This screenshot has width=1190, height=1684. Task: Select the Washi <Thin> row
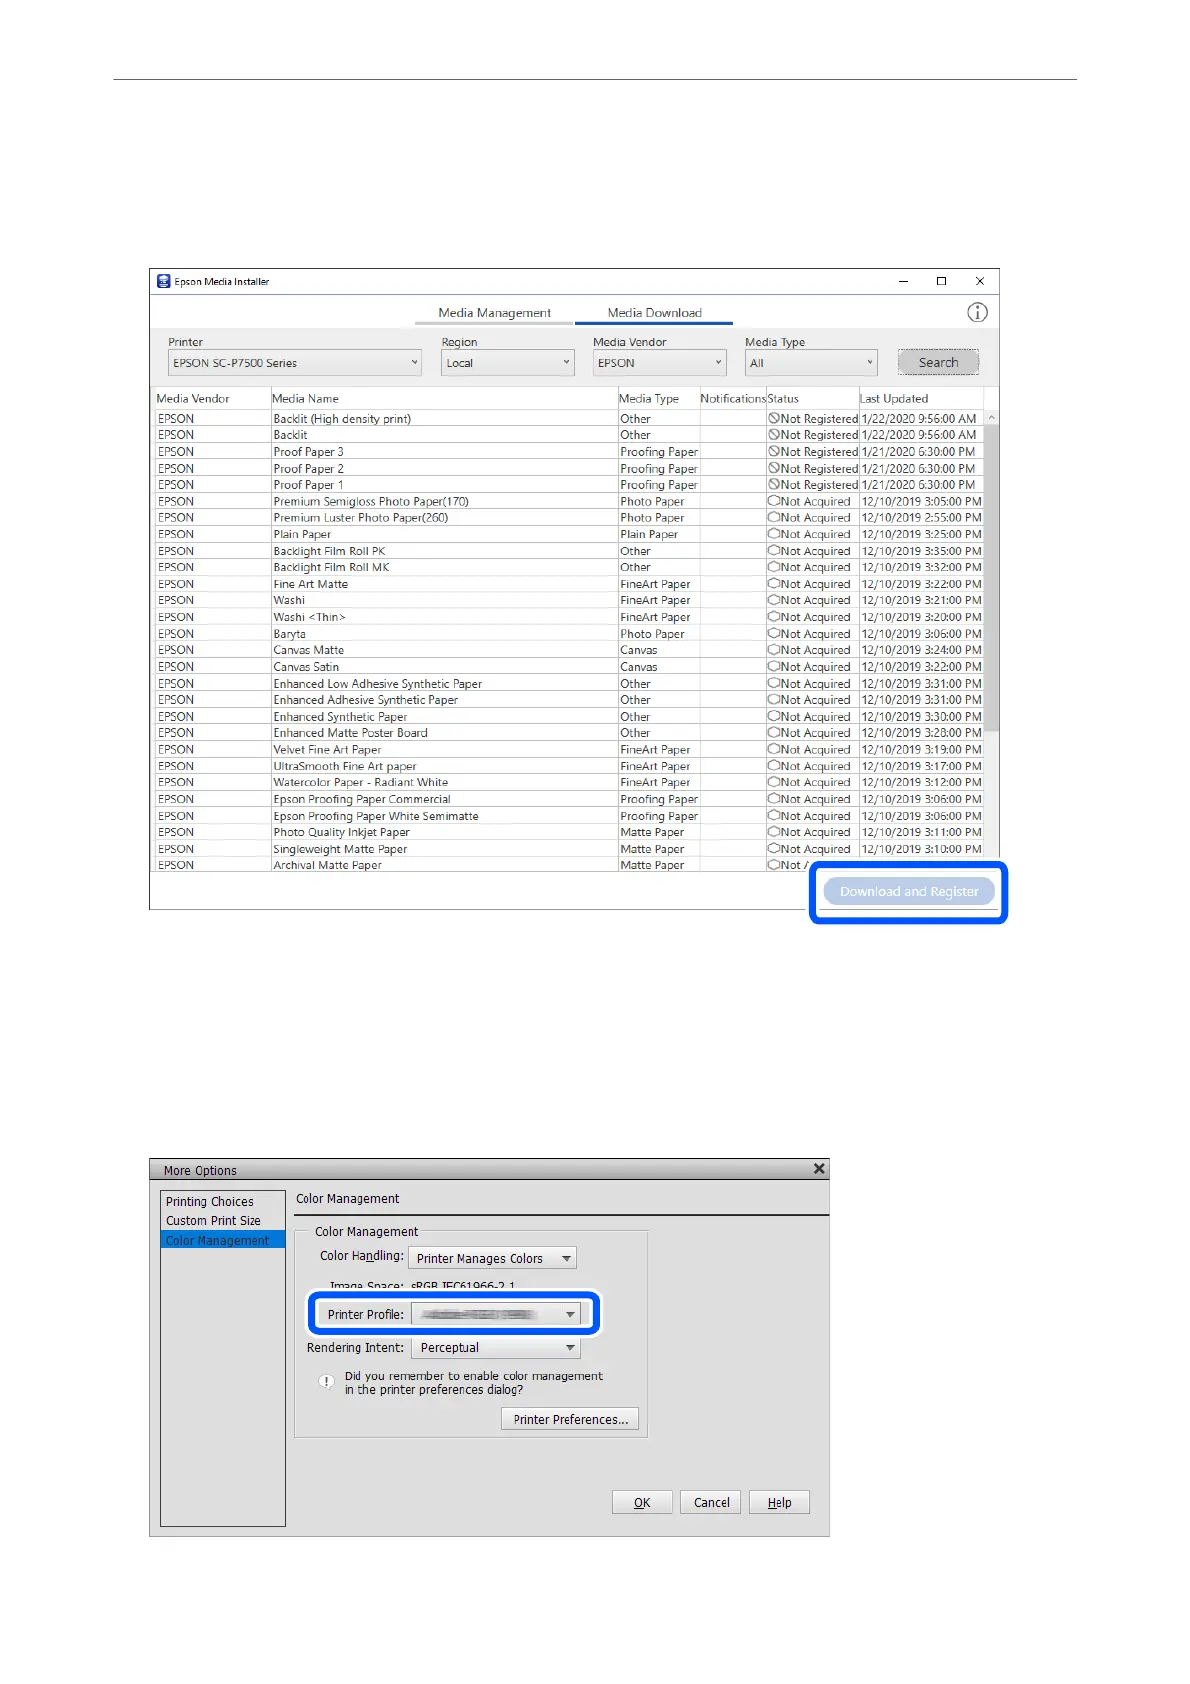[x=569, y=617]
